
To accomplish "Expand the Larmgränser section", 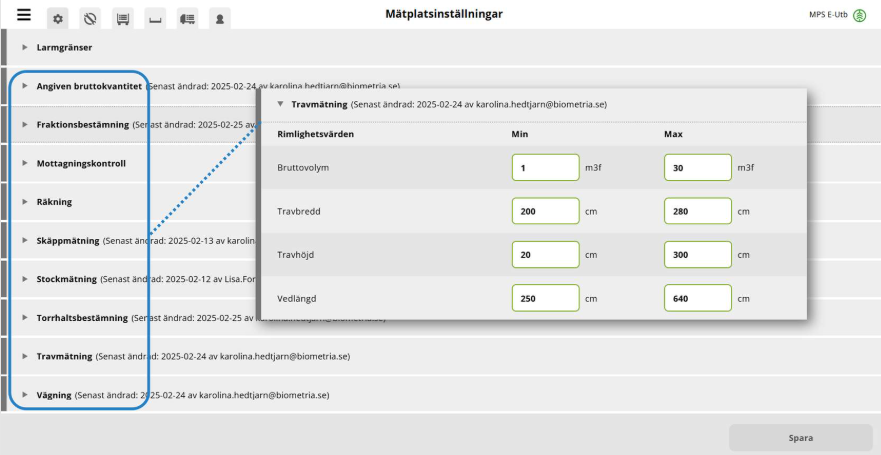I will click(65, 47).
